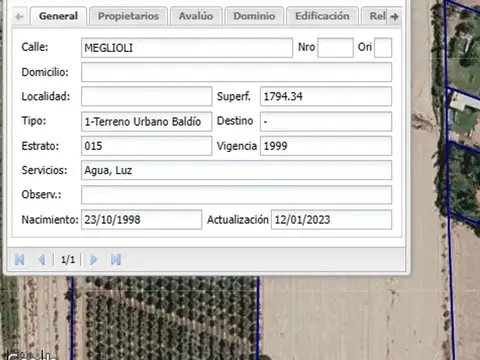The image size is (480, 360).
Task: Click the Tipo field Terreno Urbano Baldío
Action: [147, 121]
